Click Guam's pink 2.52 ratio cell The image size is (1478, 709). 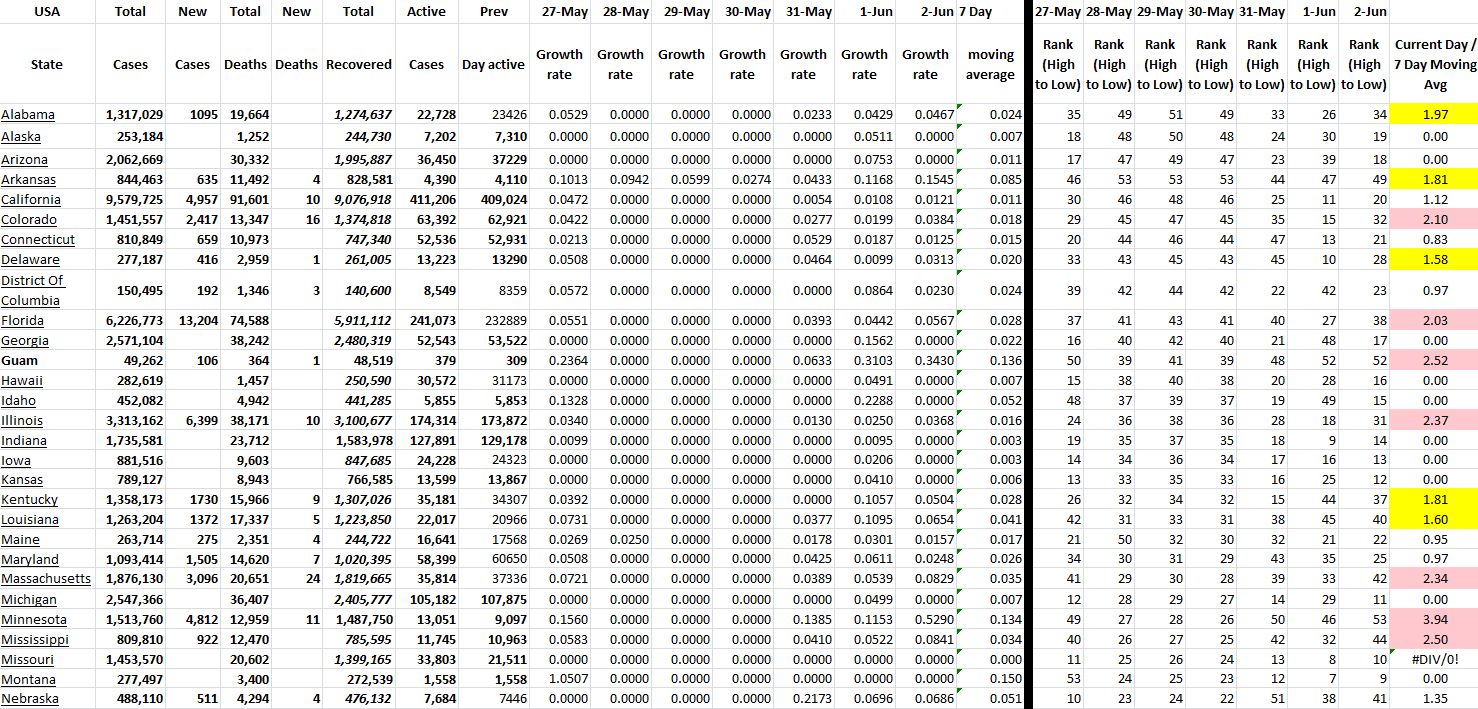click(x=1434, y=360)
